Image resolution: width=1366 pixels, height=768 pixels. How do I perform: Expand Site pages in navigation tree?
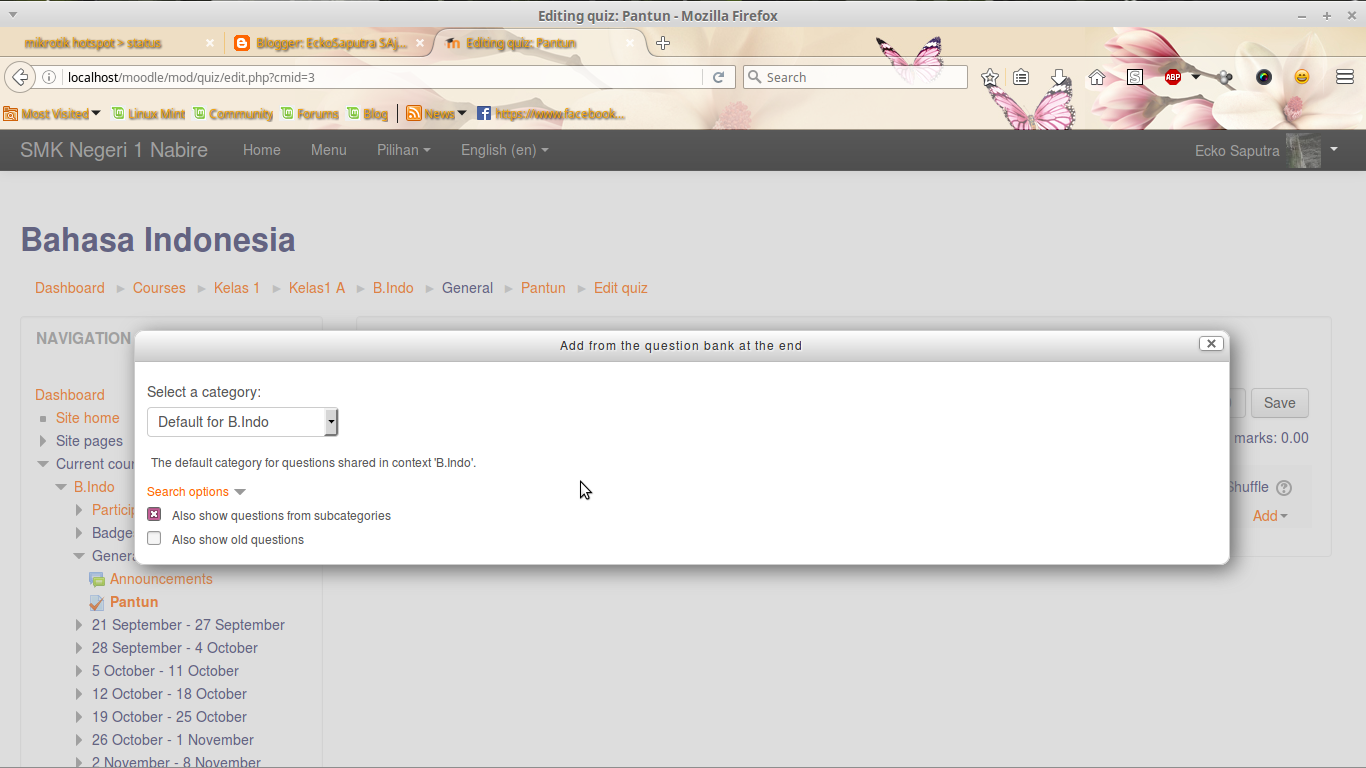43,441
